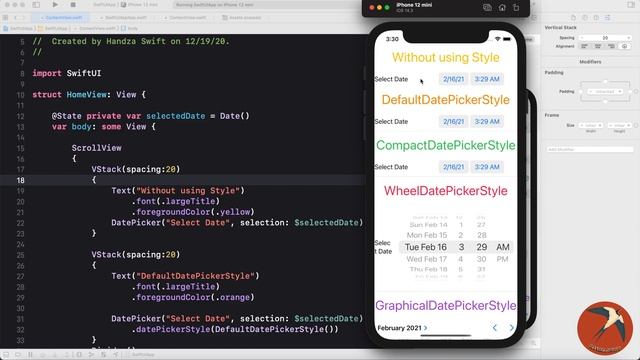Set alignment to trailing

pos(611,46)
